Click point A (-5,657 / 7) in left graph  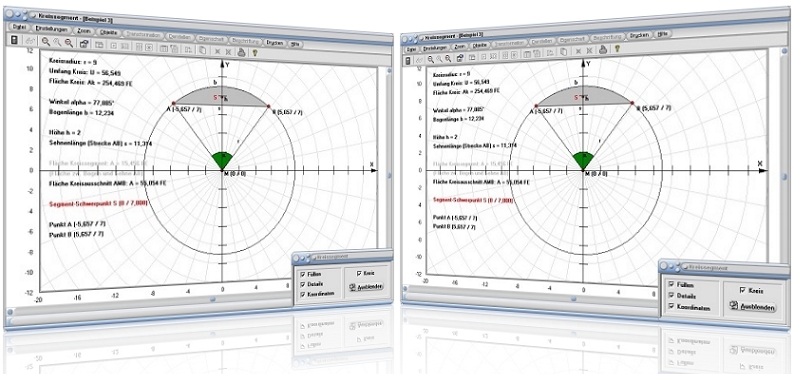[174, 103]
